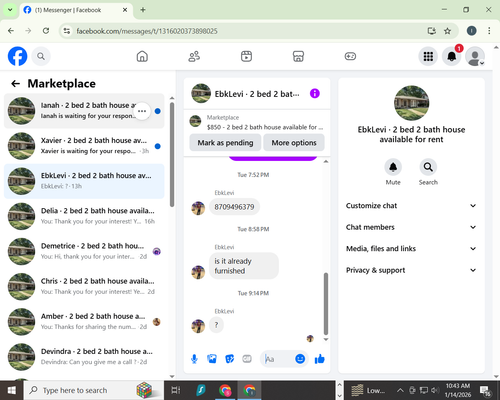The image size is (500, 400).
Task: Click the 8709496379 message bubble
Action: pos(234,207)
